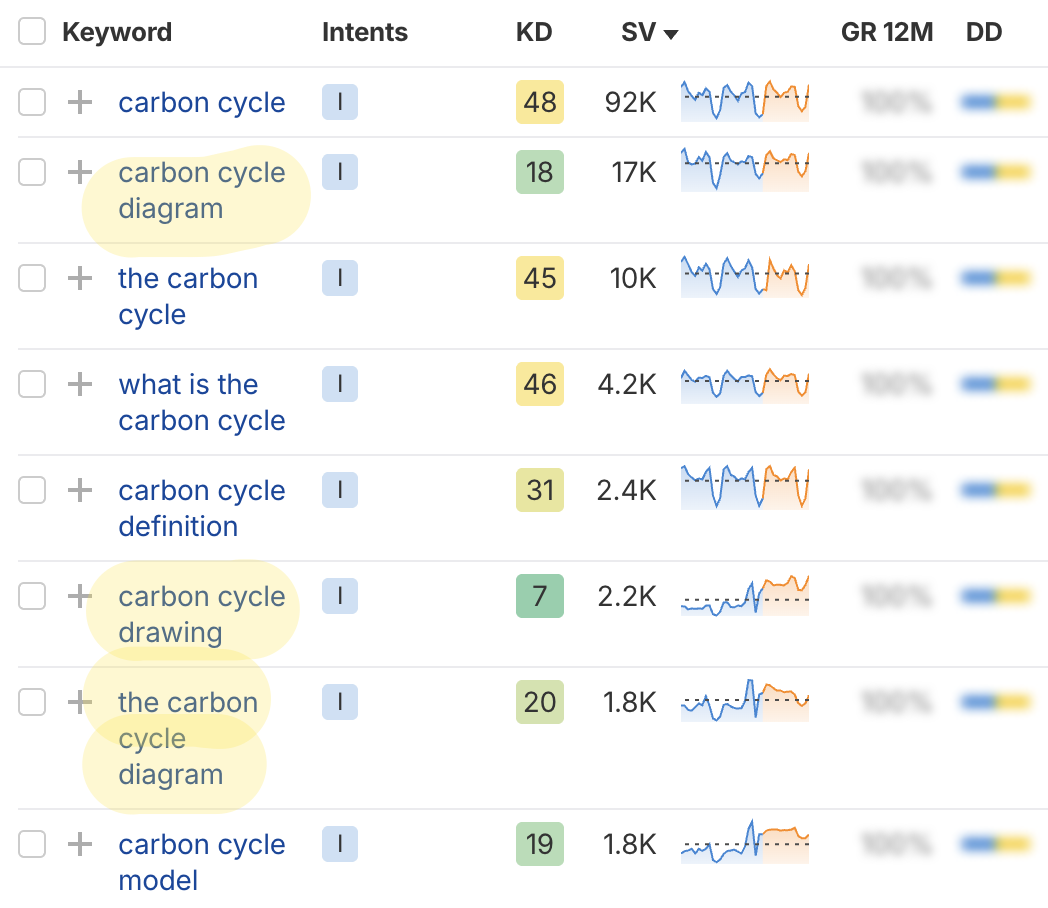Screen dimensions: 1048x908
Task: Click plus icon for 'what is the carbon cycle'
Action: [80, 384]
